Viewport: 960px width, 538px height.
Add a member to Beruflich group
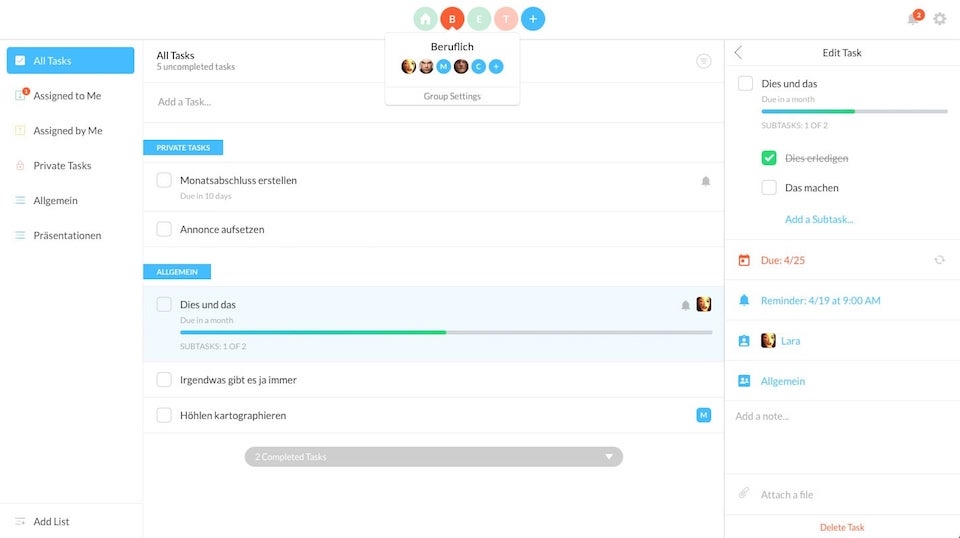pyautogui.click(x=497, y=66)
